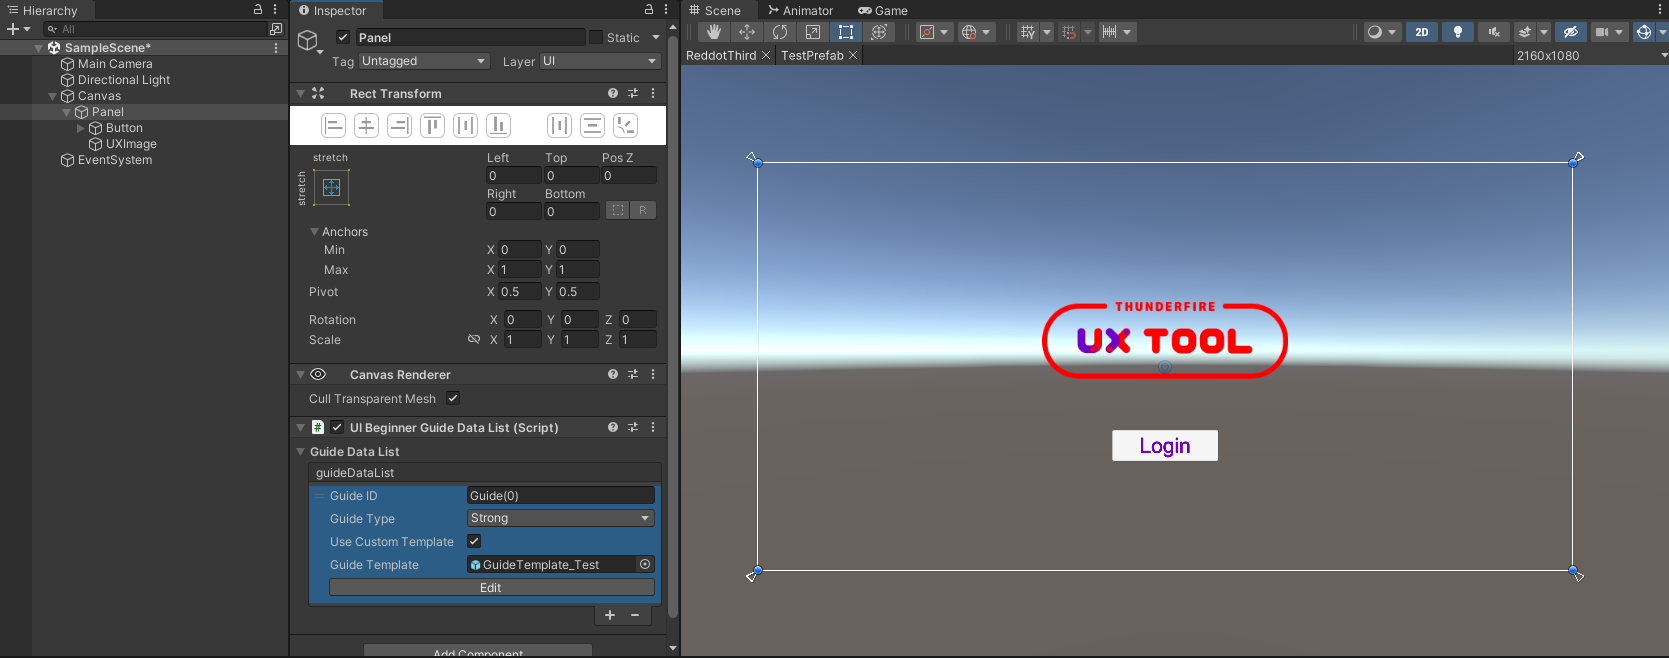Viewport: 1669px width, 658px height.
Task: Switch to the Animator tab
Action: (800, 10)
